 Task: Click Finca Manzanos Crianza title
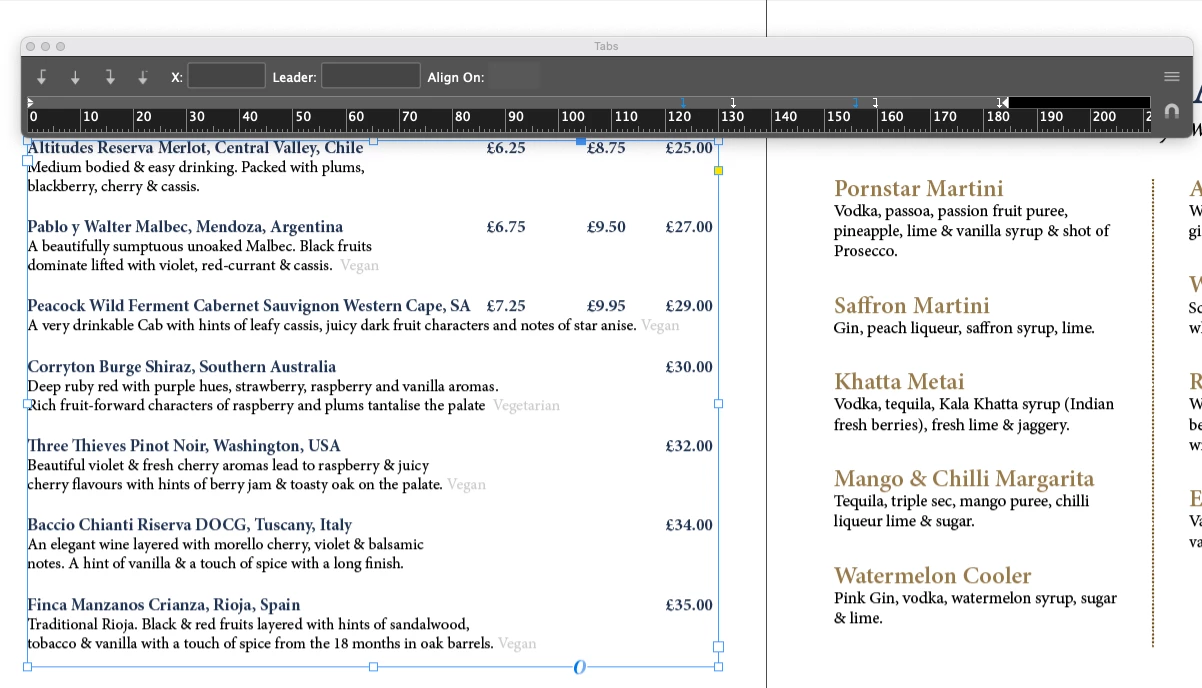pyautogui.click(x=163, y=604)
